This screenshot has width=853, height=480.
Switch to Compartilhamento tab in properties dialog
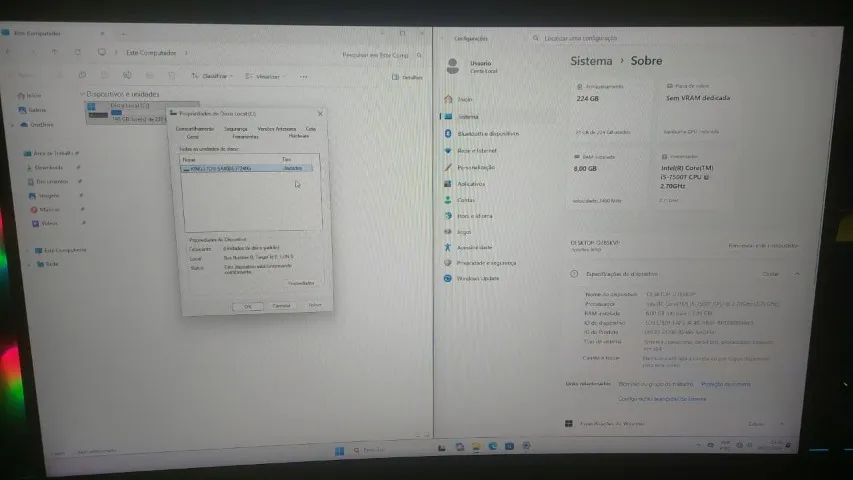[194, 129]
